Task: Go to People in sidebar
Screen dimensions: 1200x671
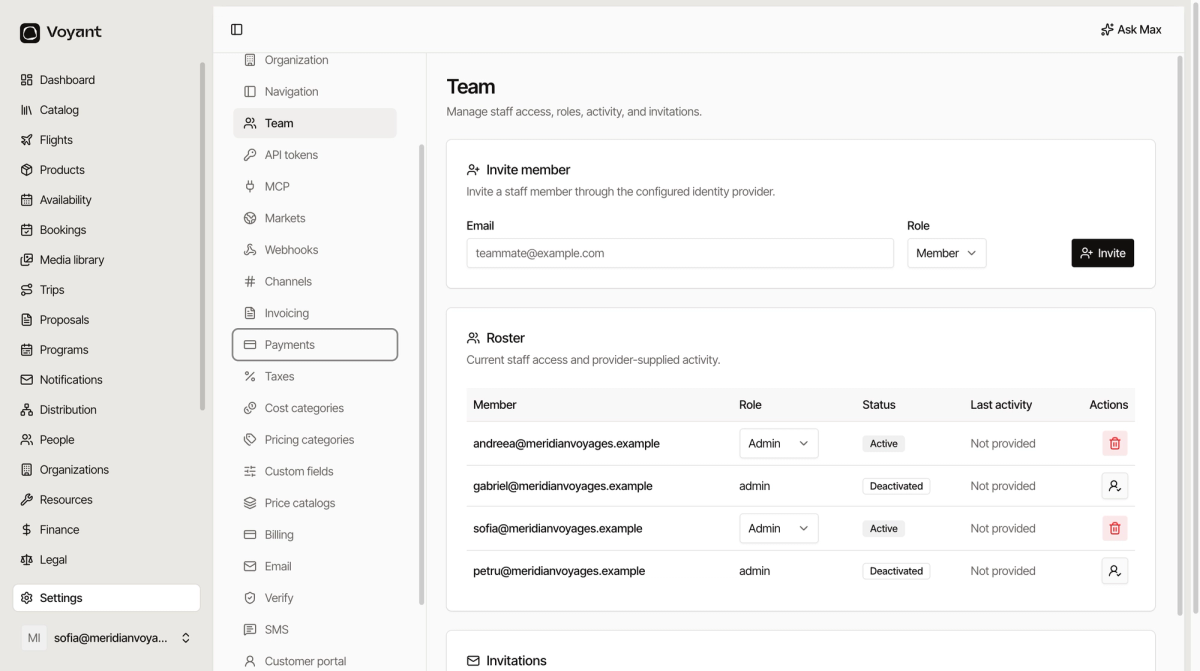Action: pos(107,440)
